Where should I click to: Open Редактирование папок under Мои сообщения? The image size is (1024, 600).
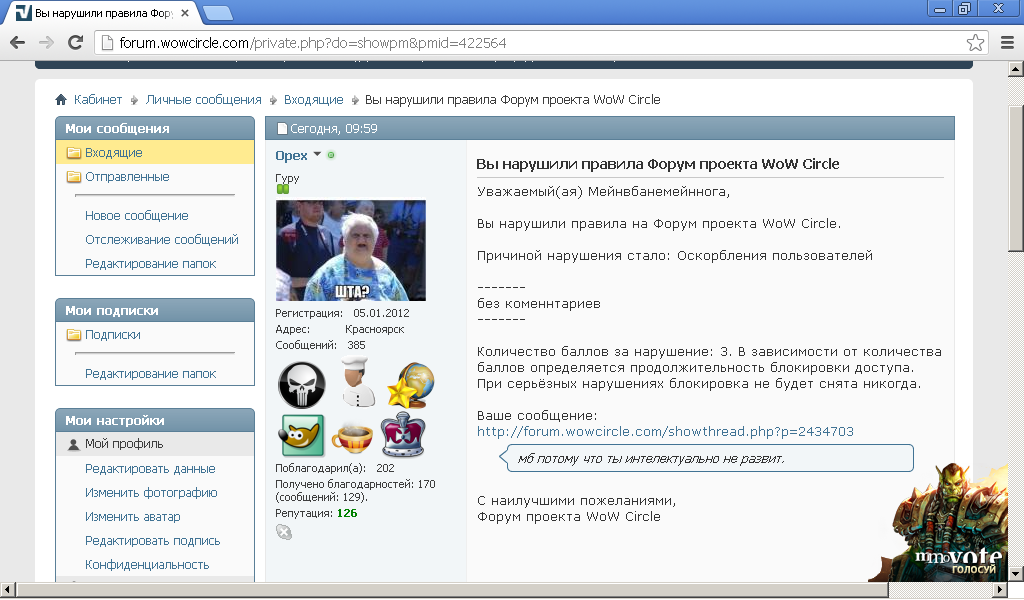point(150,264)
